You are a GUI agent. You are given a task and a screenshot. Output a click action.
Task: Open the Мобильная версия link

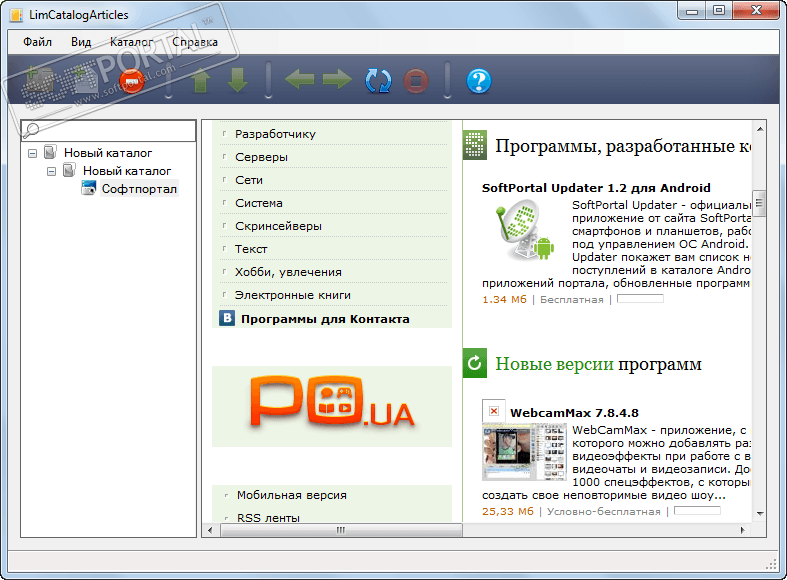tap(292, 495)
